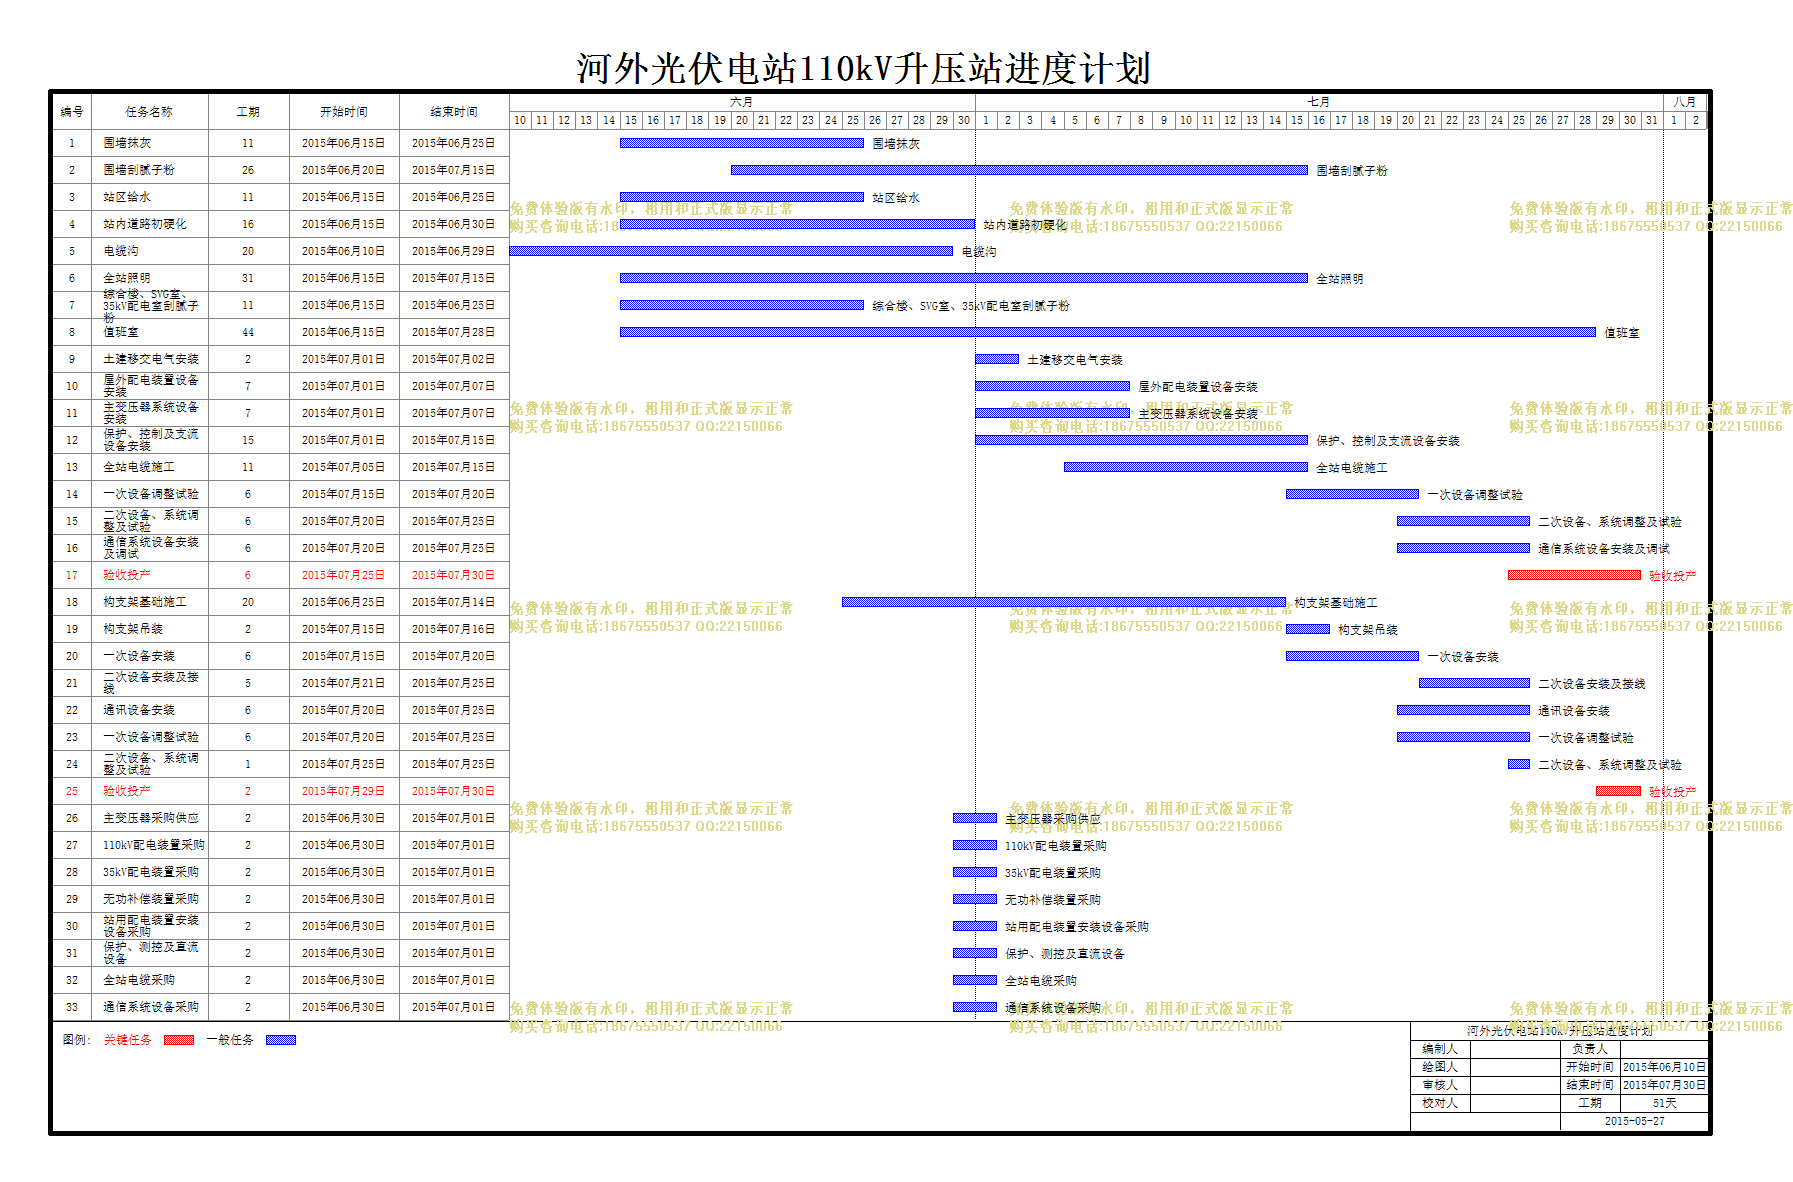Viewport: 1793px width, 1182px height.
Task: Click row number 33 in the 编号 column
Action: coord(72,1007)
